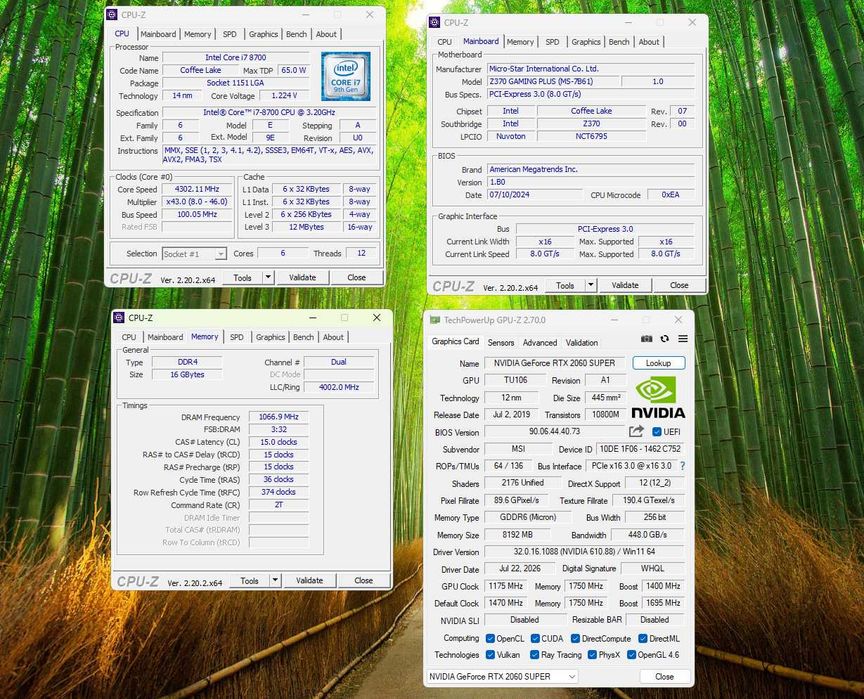864x699 pixels.
Task: Toggle the OpenCL checkbox
Action: [x=490, y=638]
